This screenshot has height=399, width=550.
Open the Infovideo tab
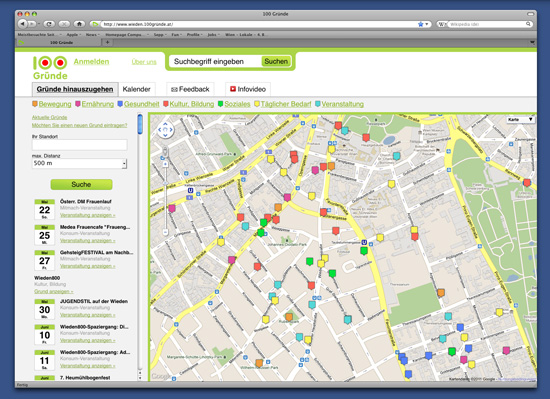point(248,89)
